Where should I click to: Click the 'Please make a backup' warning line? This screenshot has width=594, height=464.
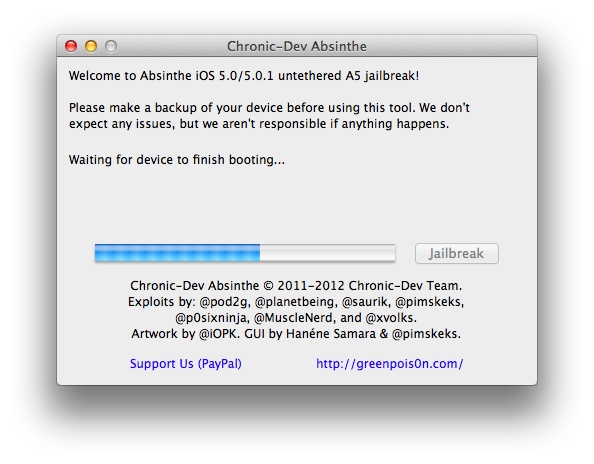click(x=269, y=108)
